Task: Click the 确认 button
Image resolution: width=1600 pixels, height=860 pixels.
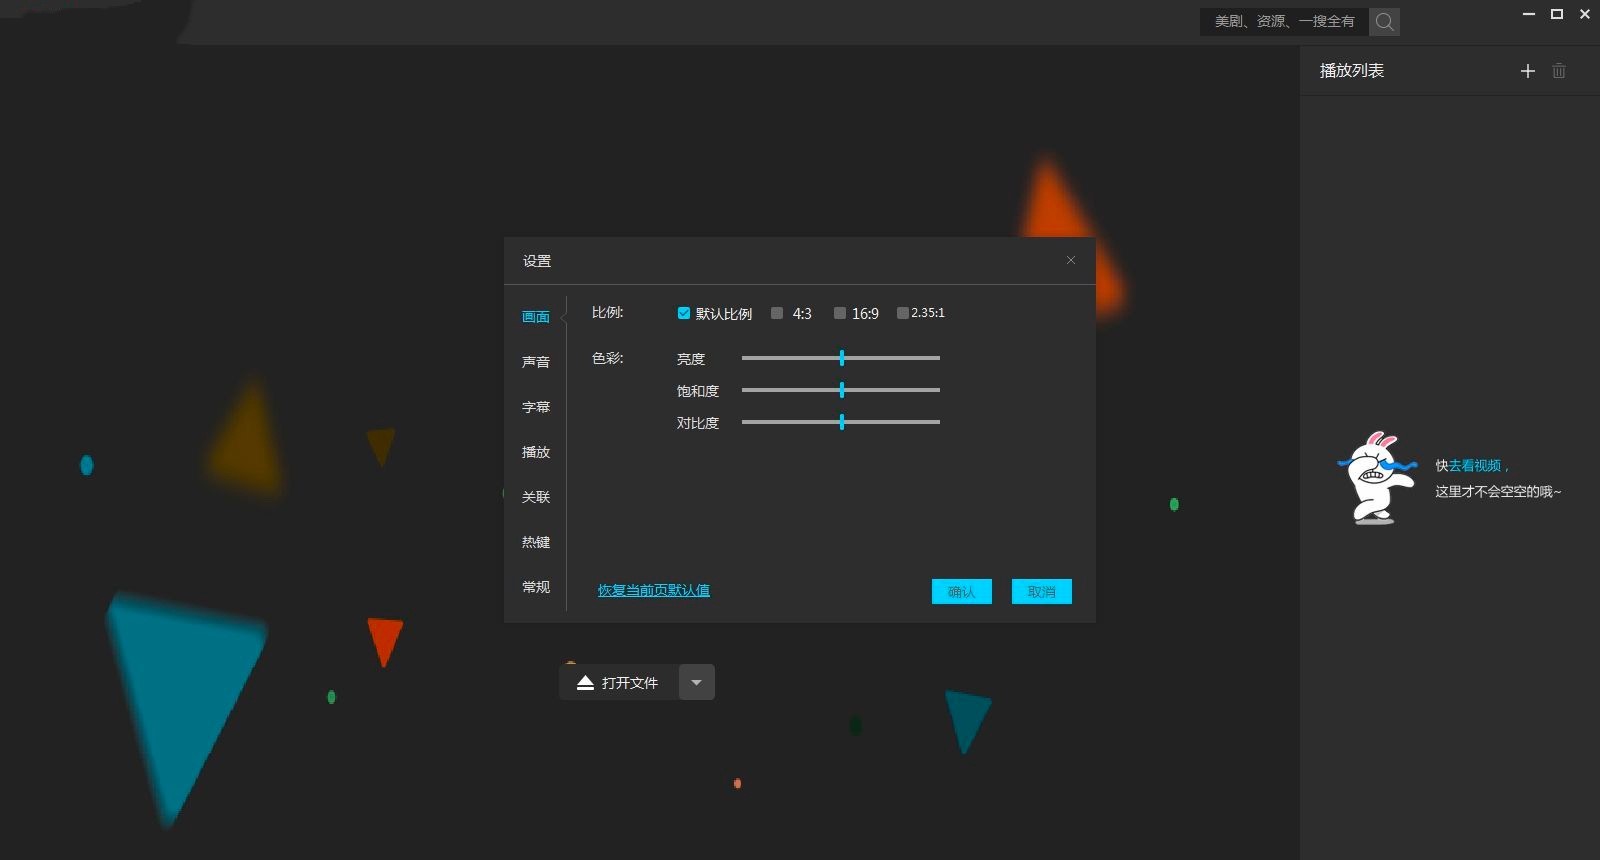Action: click(x=962, y=591)
